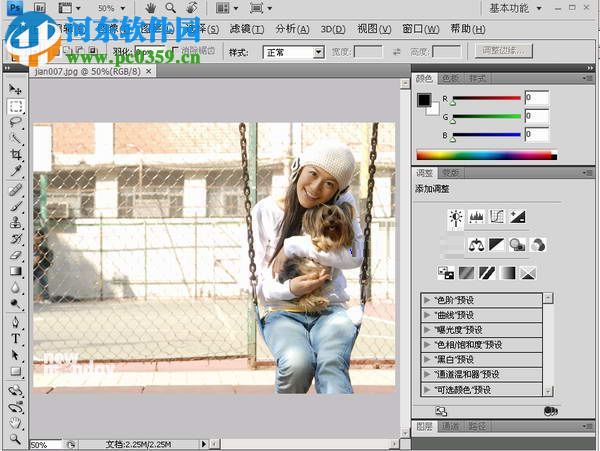
Task: Select the Hand tool in the tools panel
Action: tap(15, 423)
